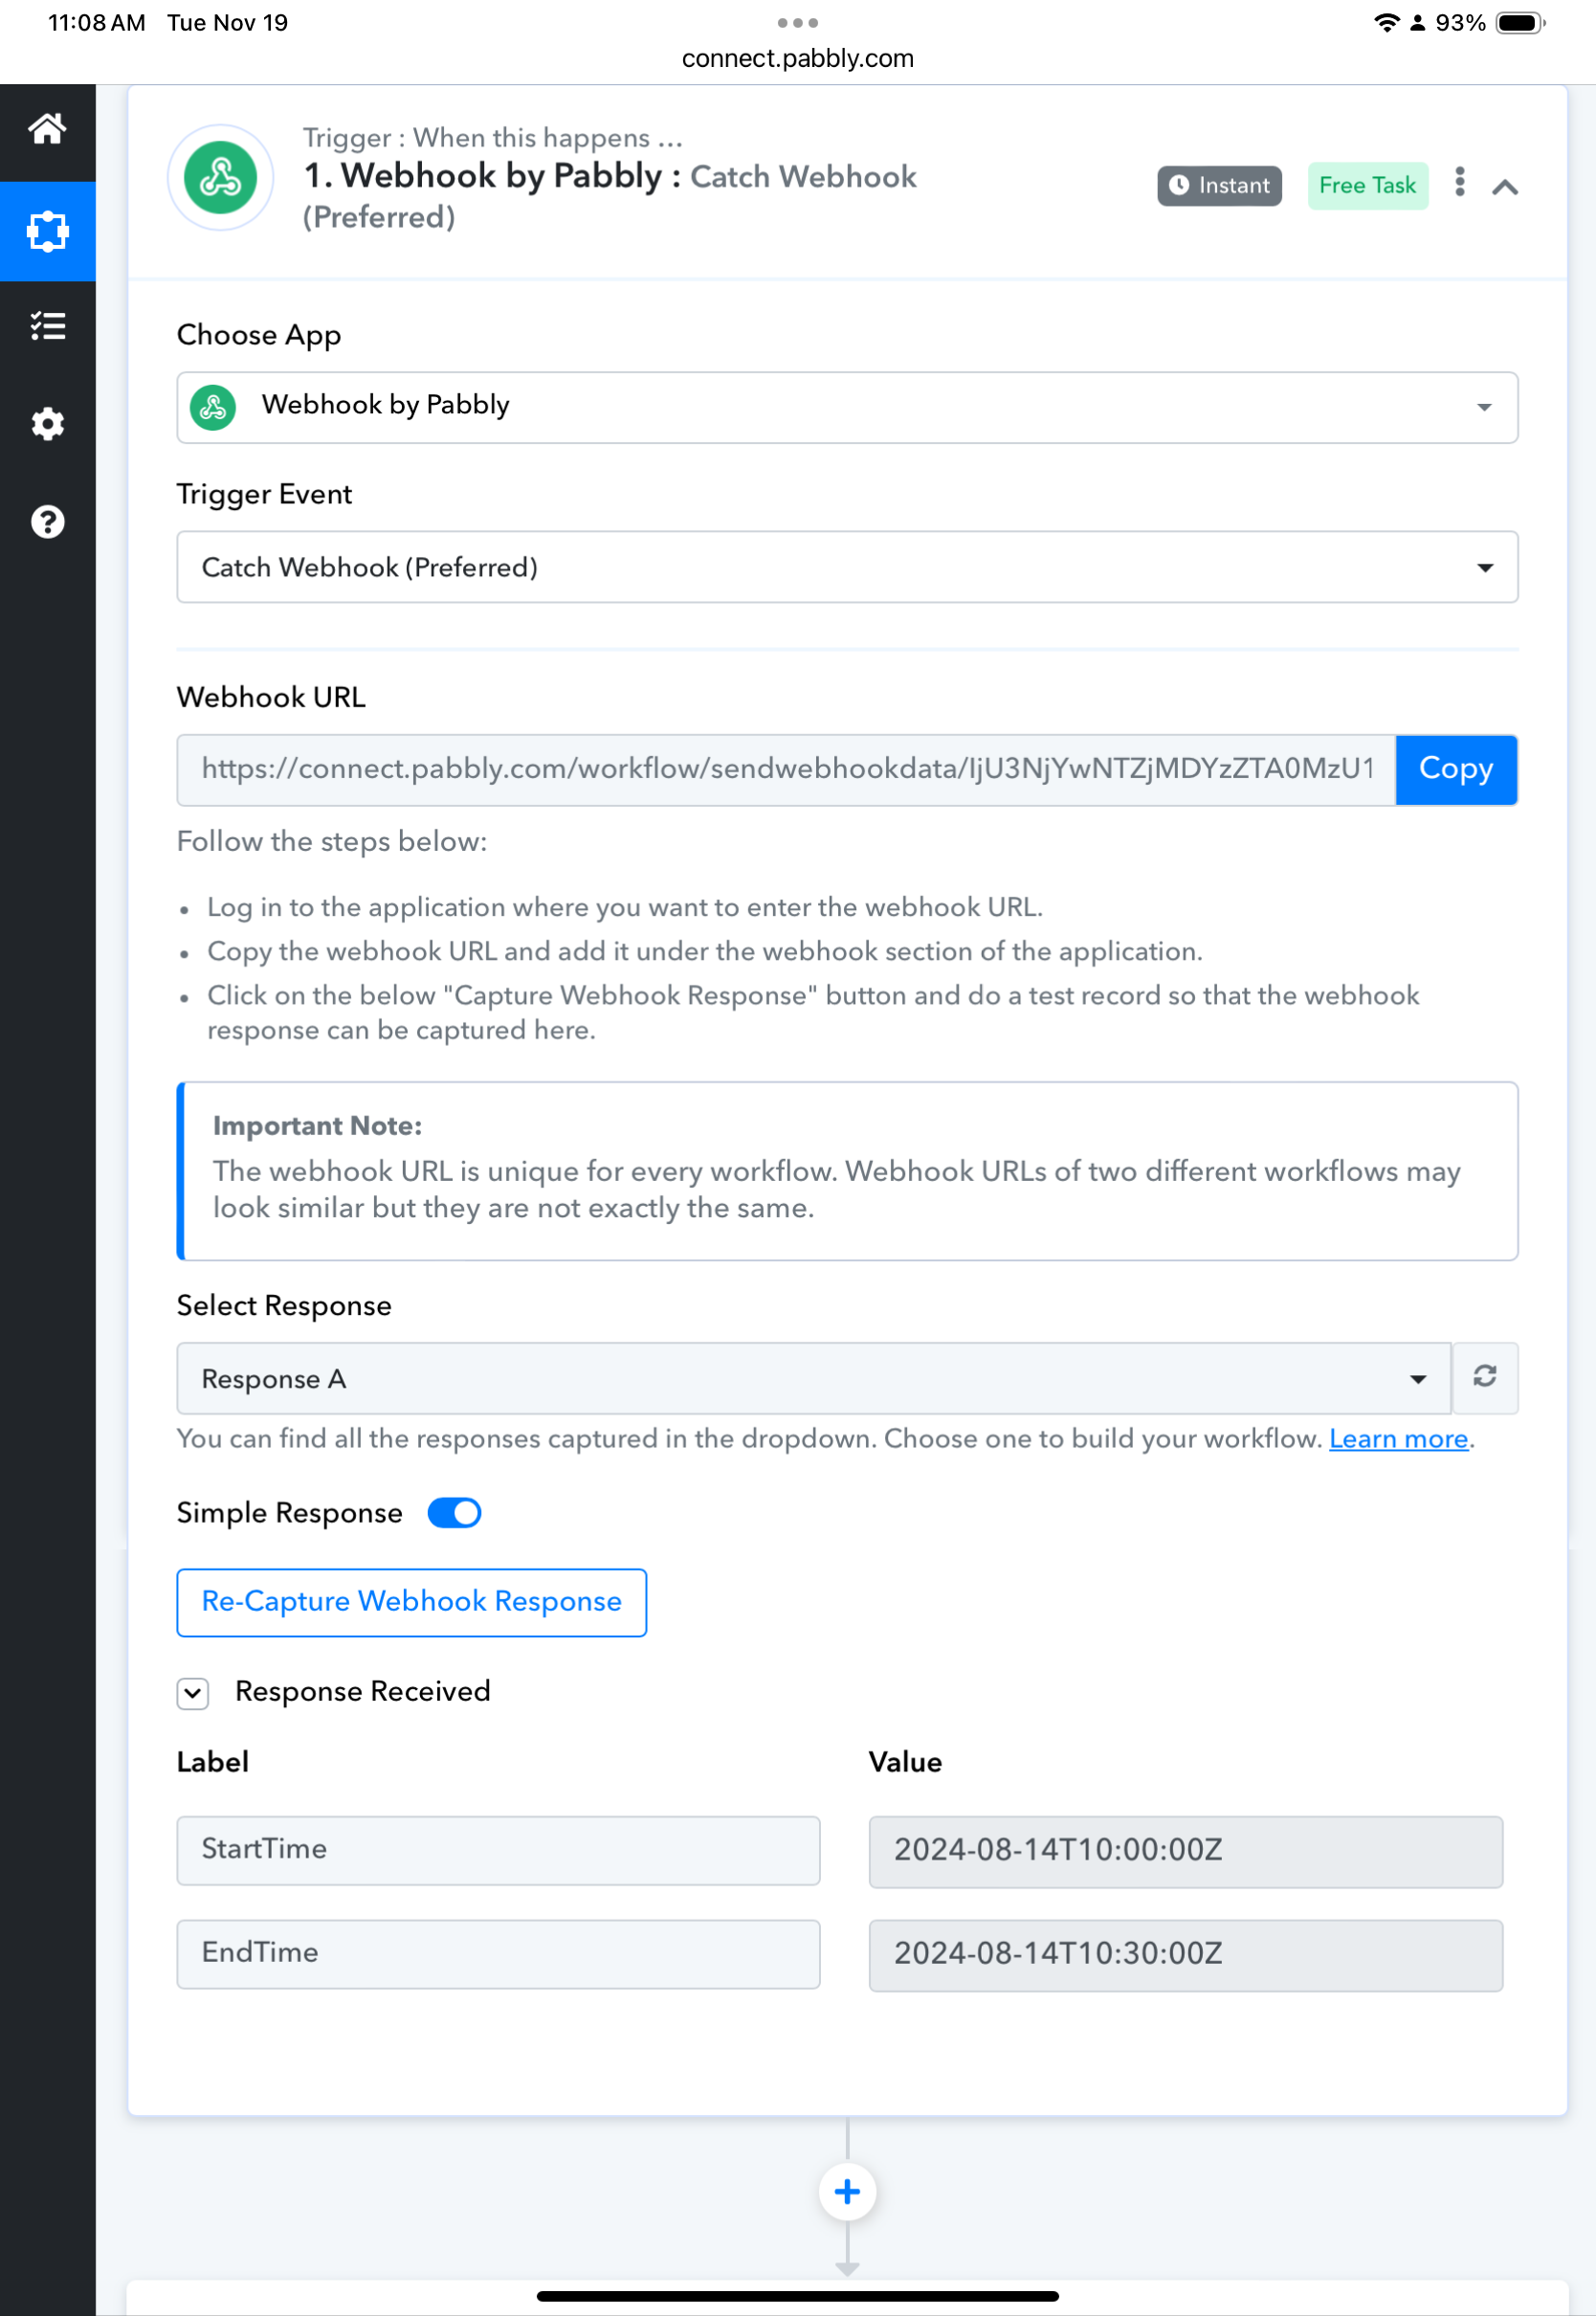This screenshot has height=2316, width=1596.
Task: Click the Free Task badge
Action: click(x=1367, y=186)
